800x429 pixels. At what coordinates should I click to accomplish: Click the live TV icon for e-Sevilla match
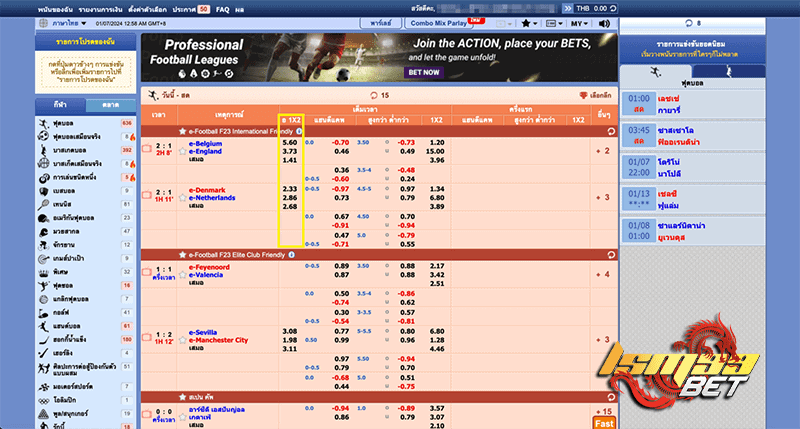click(x=147, y=337)
